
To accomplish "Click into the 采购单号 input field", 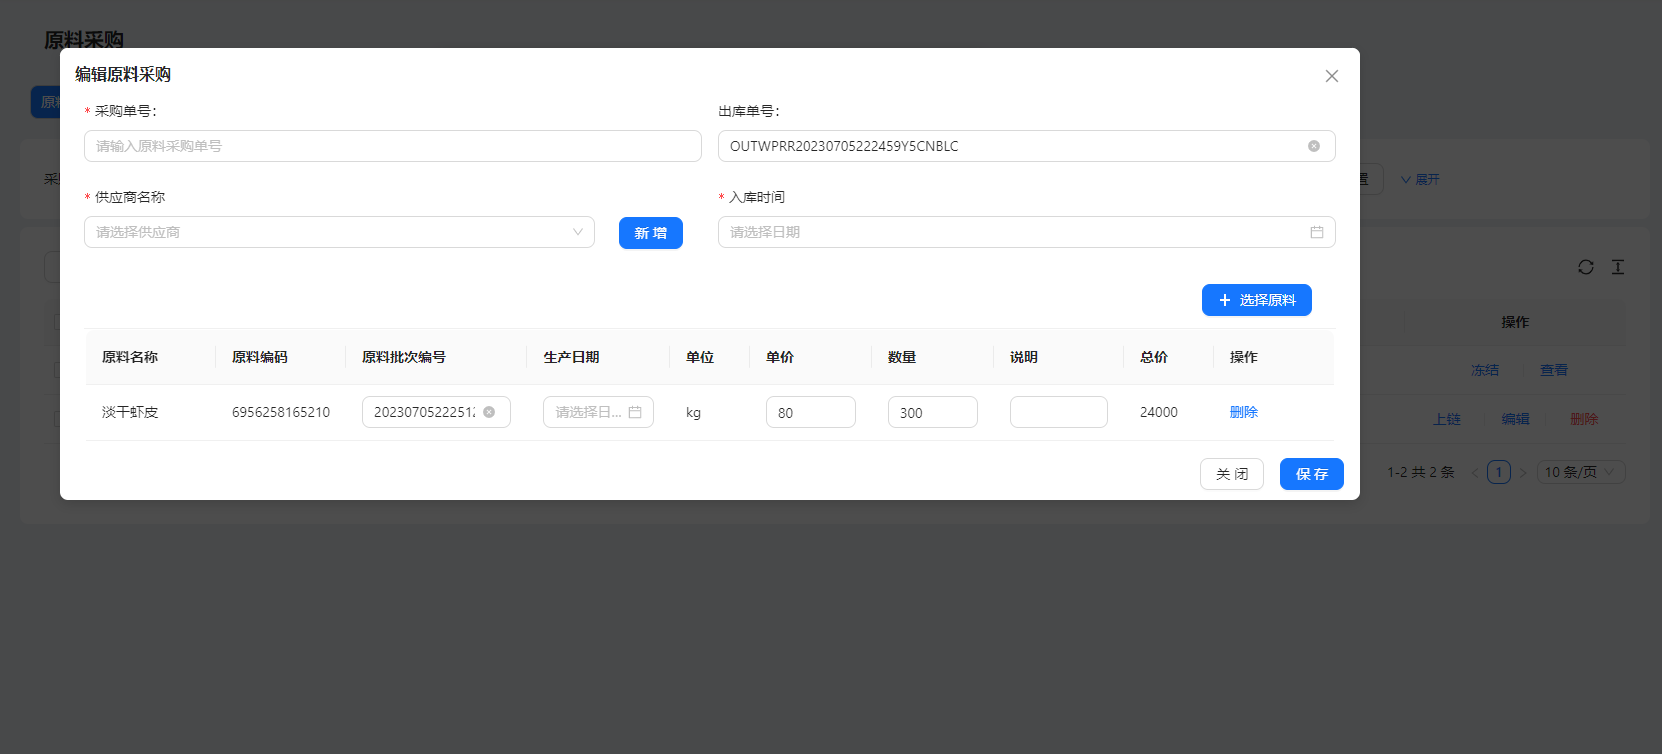I will (x=392, y=146).
